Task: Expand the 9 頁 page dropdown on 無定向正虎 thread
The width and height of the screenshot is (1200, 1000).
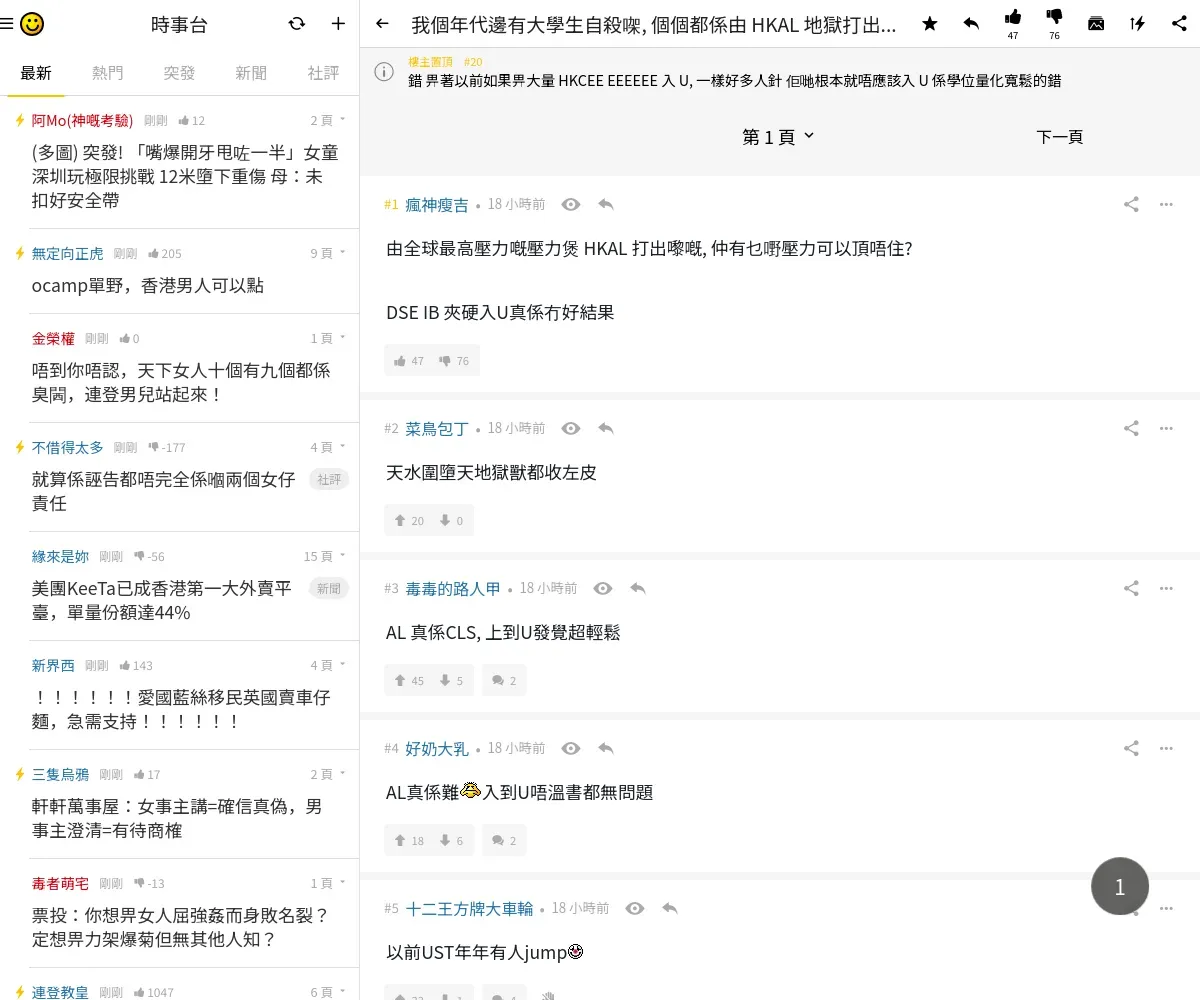Action: tap(328, 254)
